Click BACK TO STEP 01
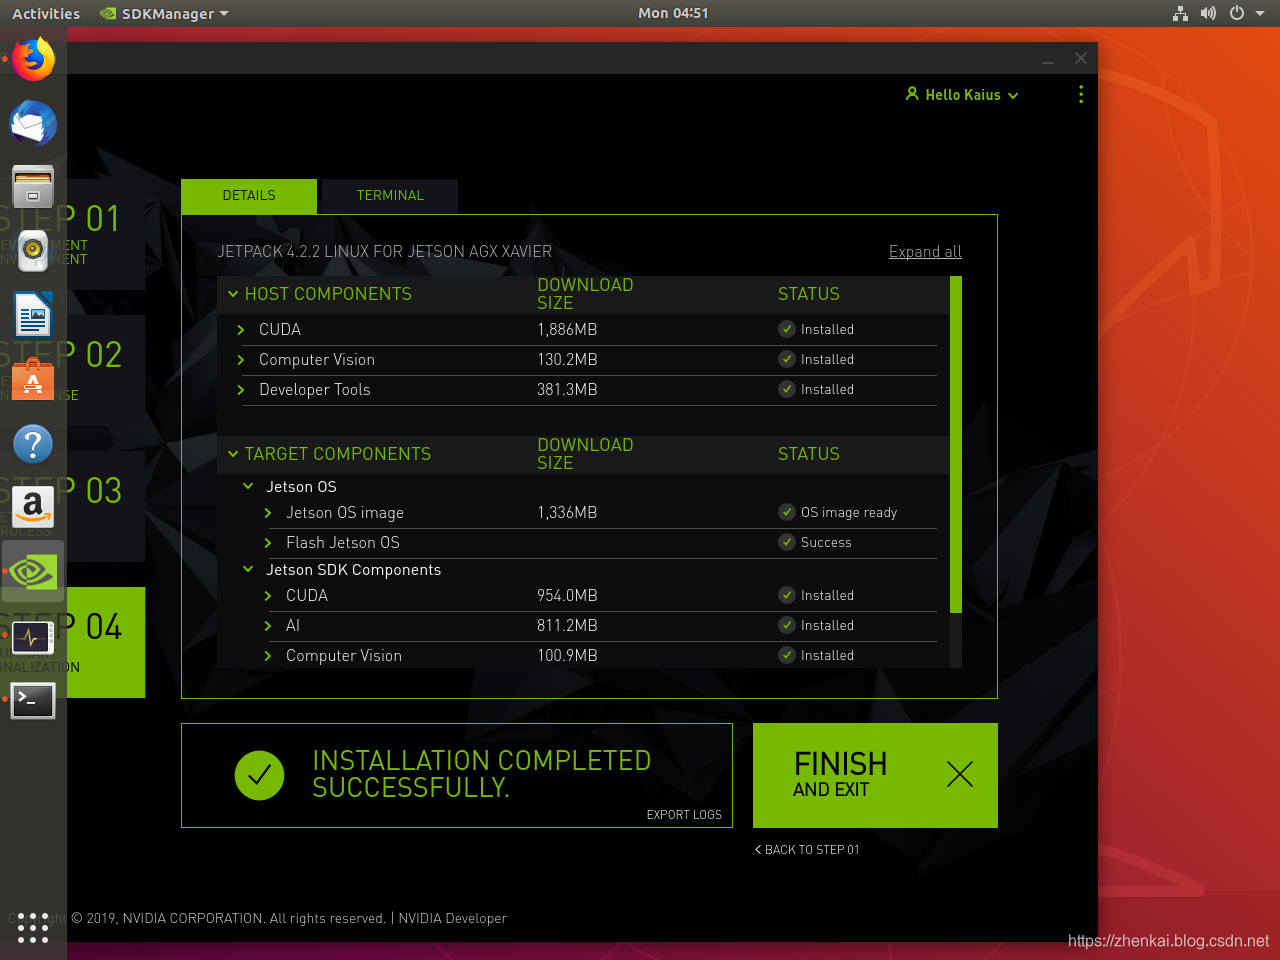 pyautogui.click(x=807, y=850)
